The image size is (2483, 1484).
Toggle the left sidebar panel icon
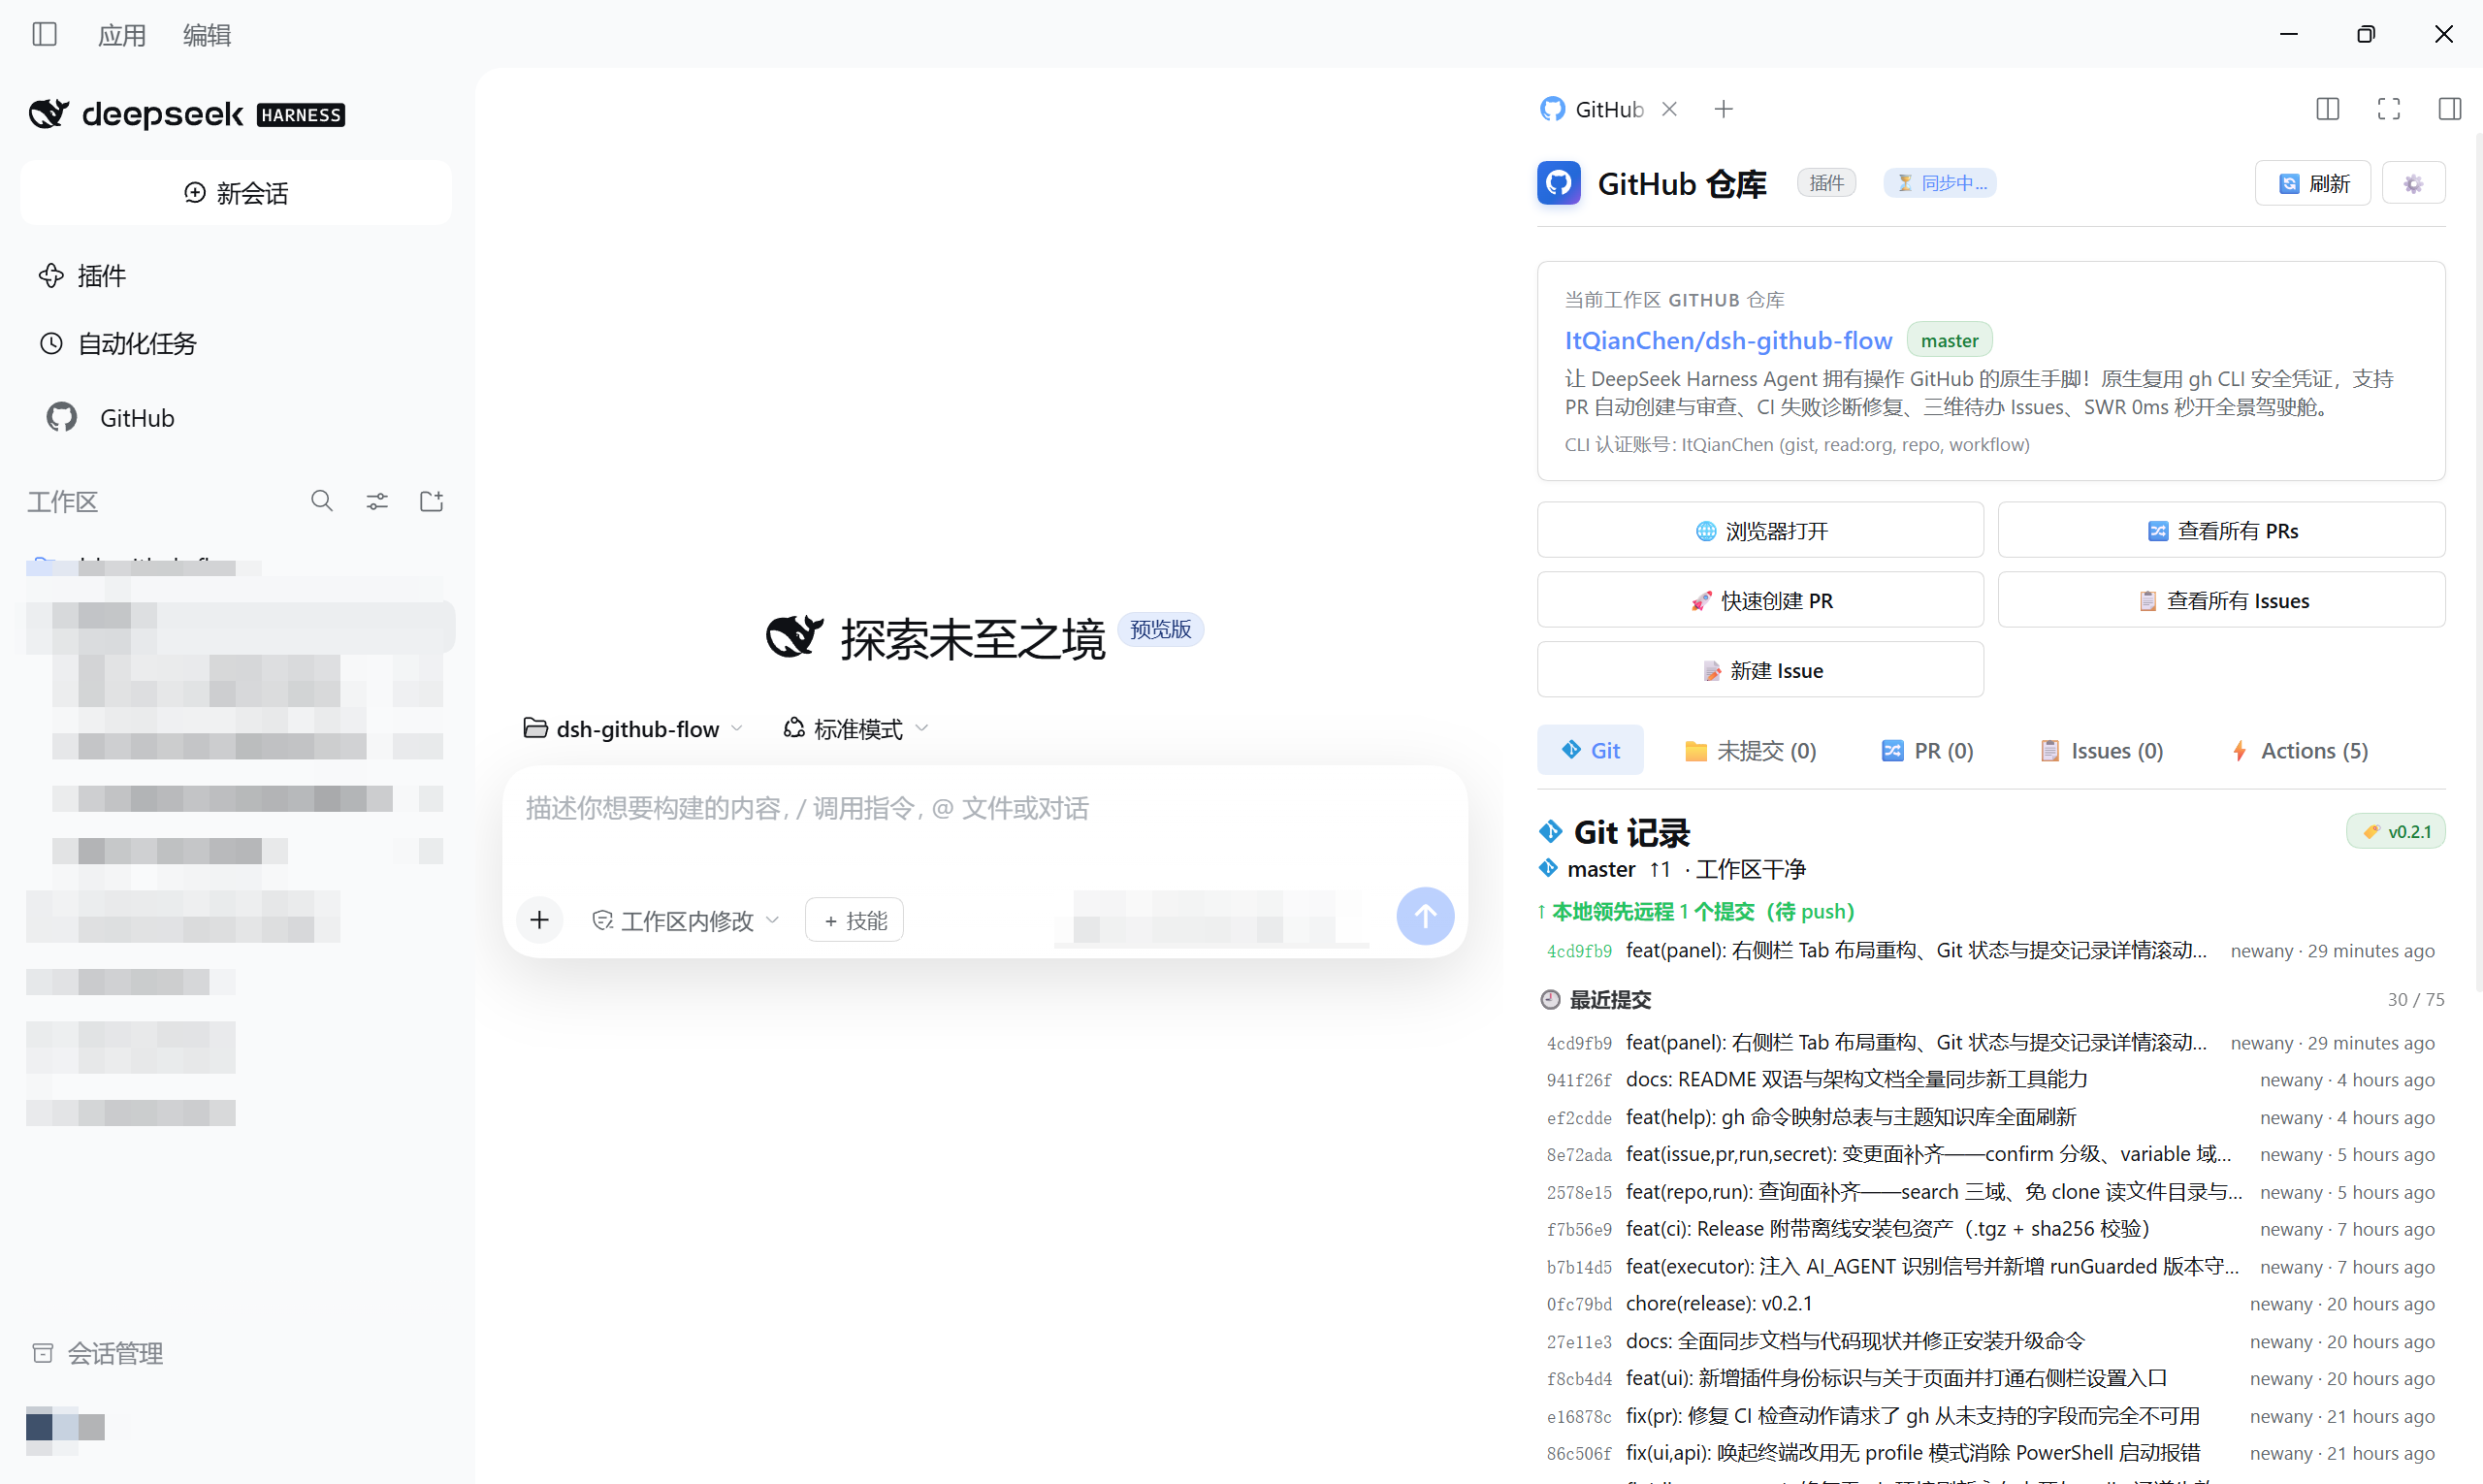pos(44,35)
